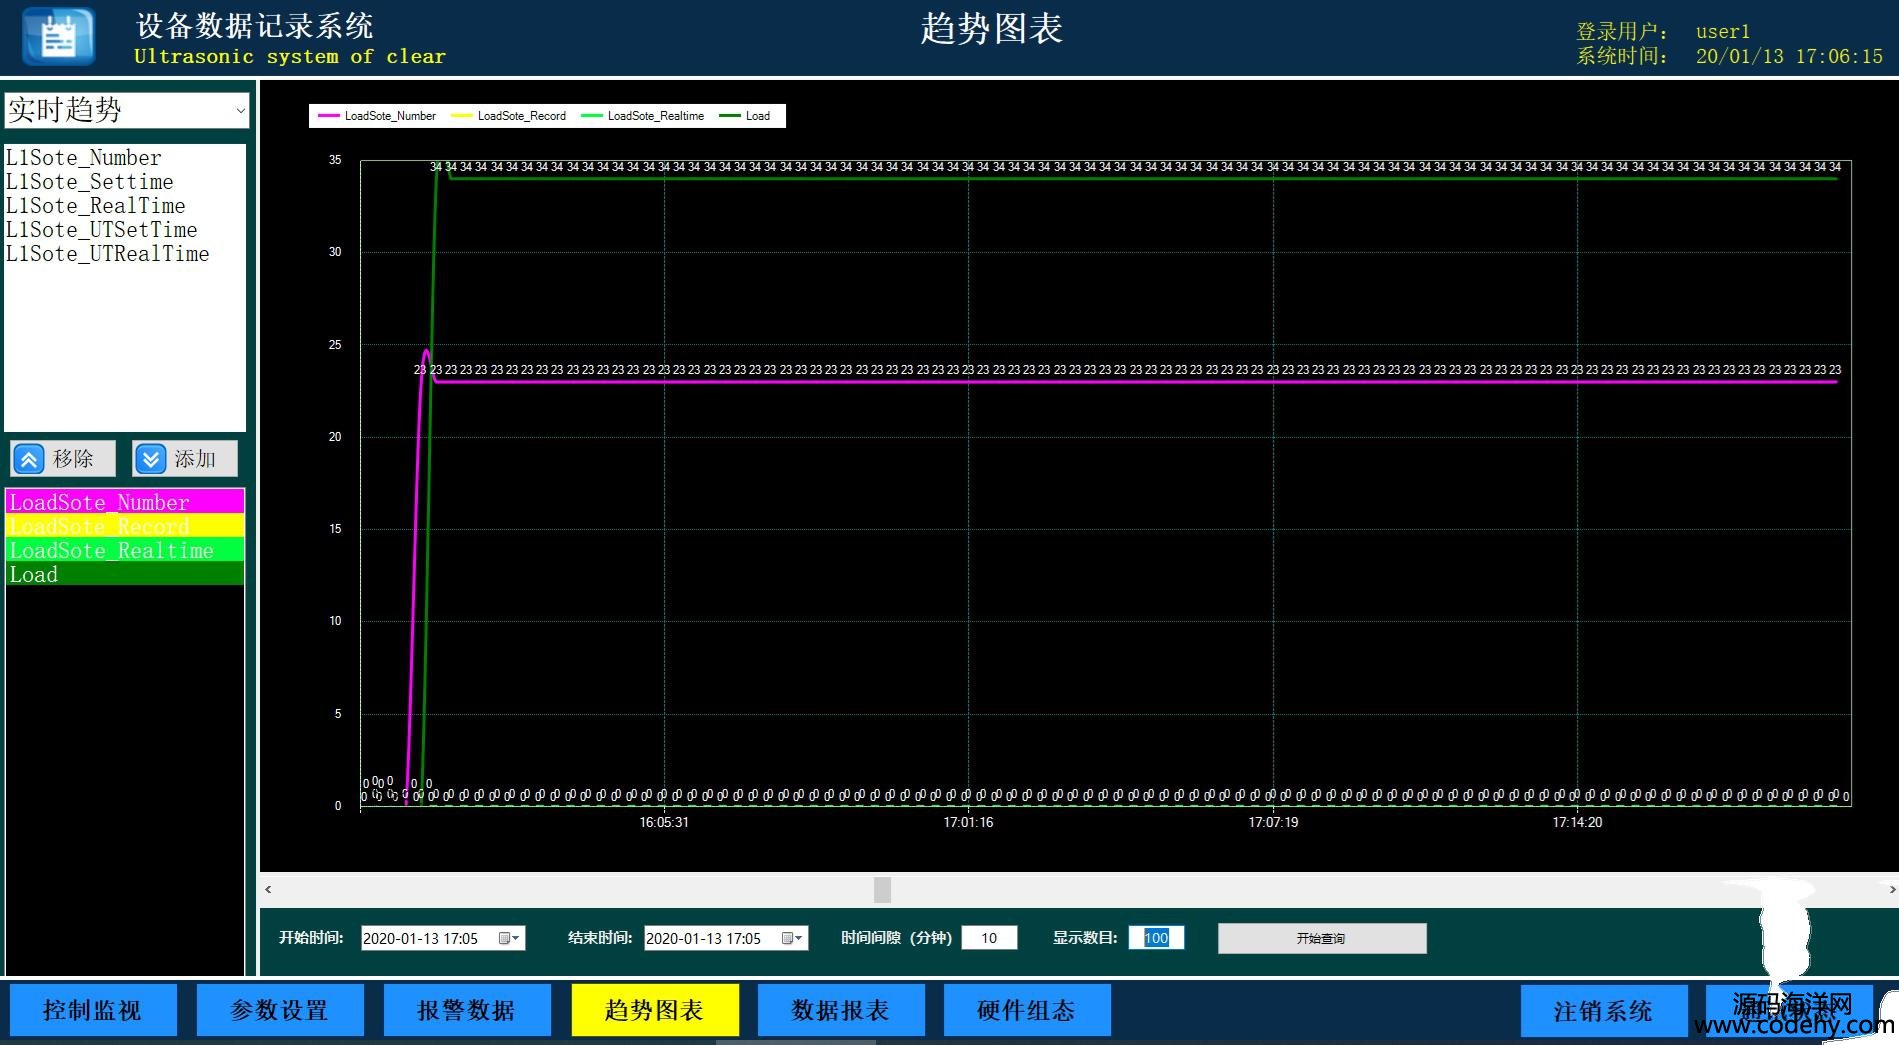Screen dimensions: 1899x1045
Task: Expand the 实时趋势 dropdown
Action: 240,111
